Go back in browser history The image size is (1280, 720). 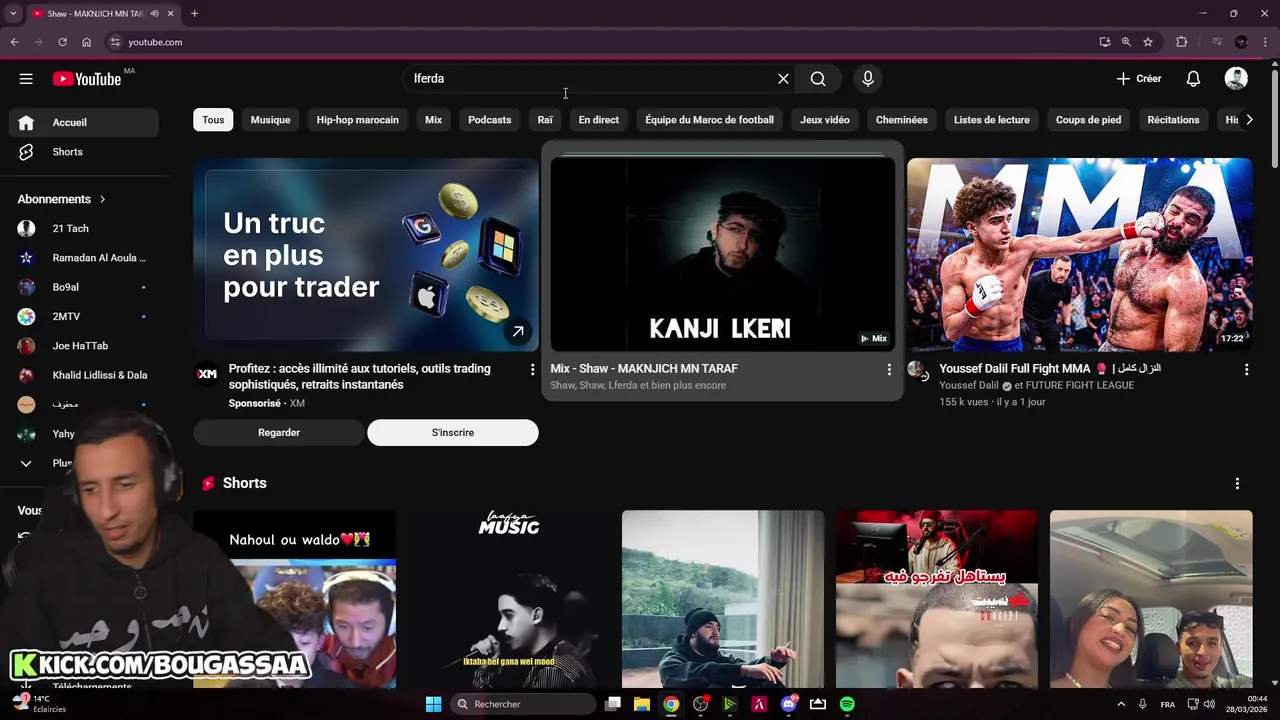(14, 42)
